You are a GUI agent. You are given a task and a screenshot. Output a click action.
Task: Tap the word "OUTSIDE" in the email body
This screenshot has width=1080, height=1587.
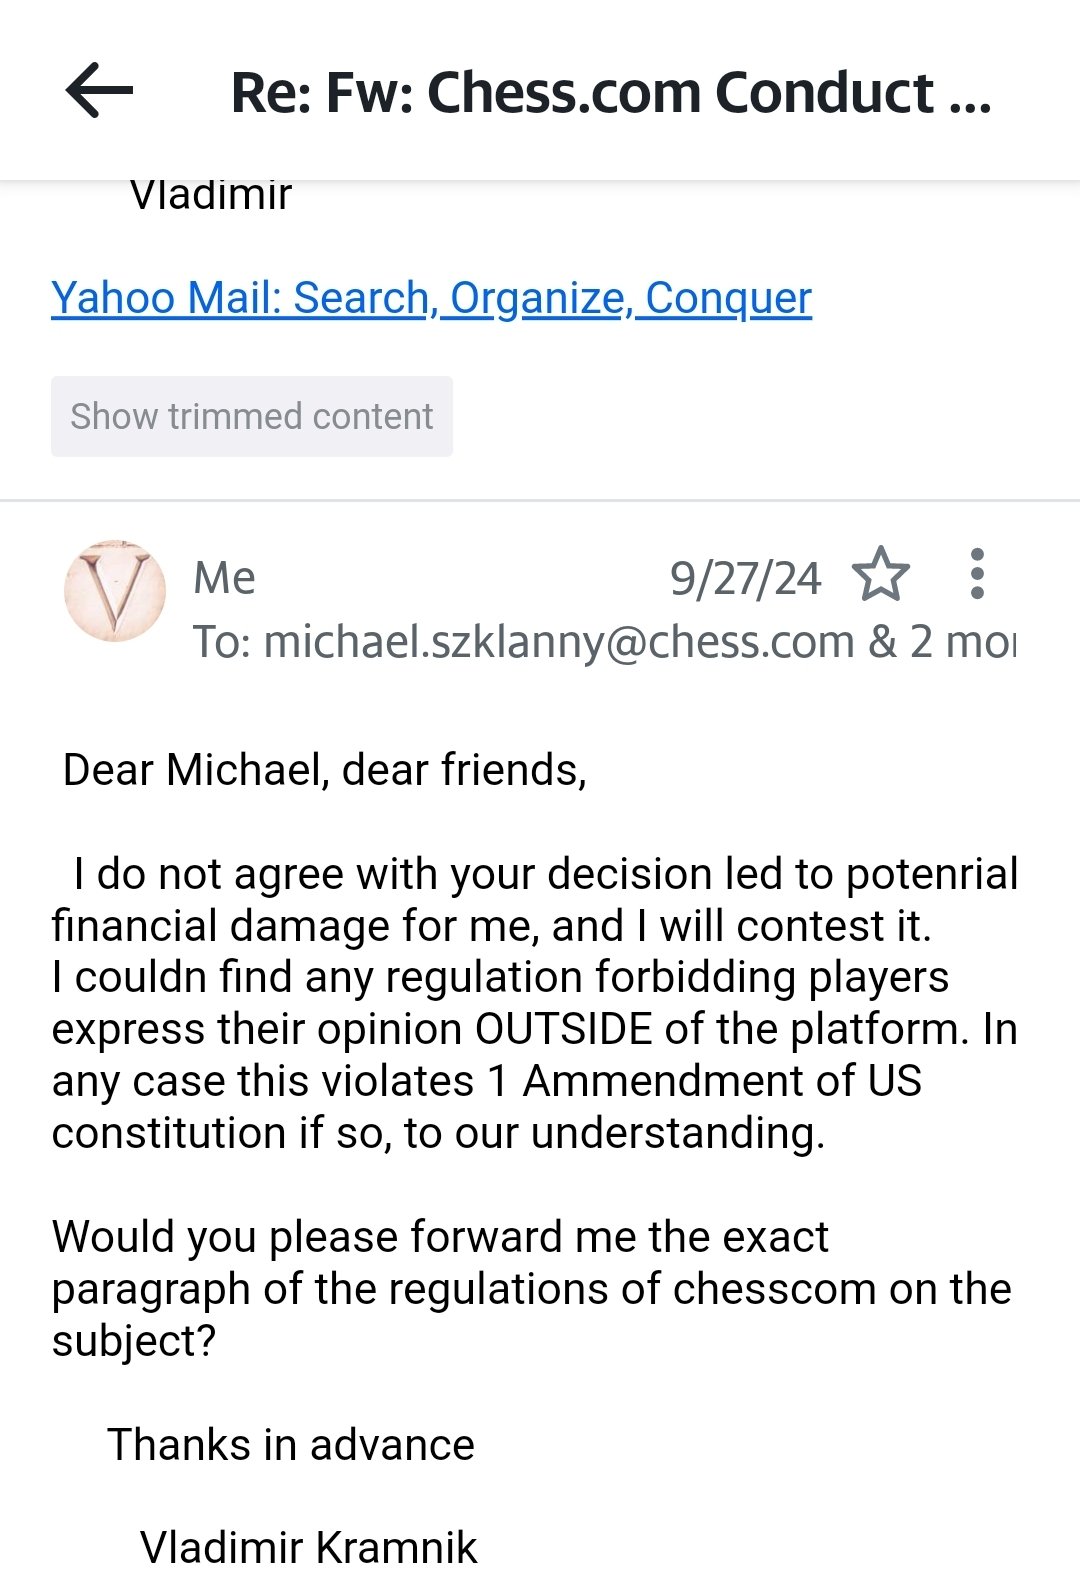(x=563, y=1029)
